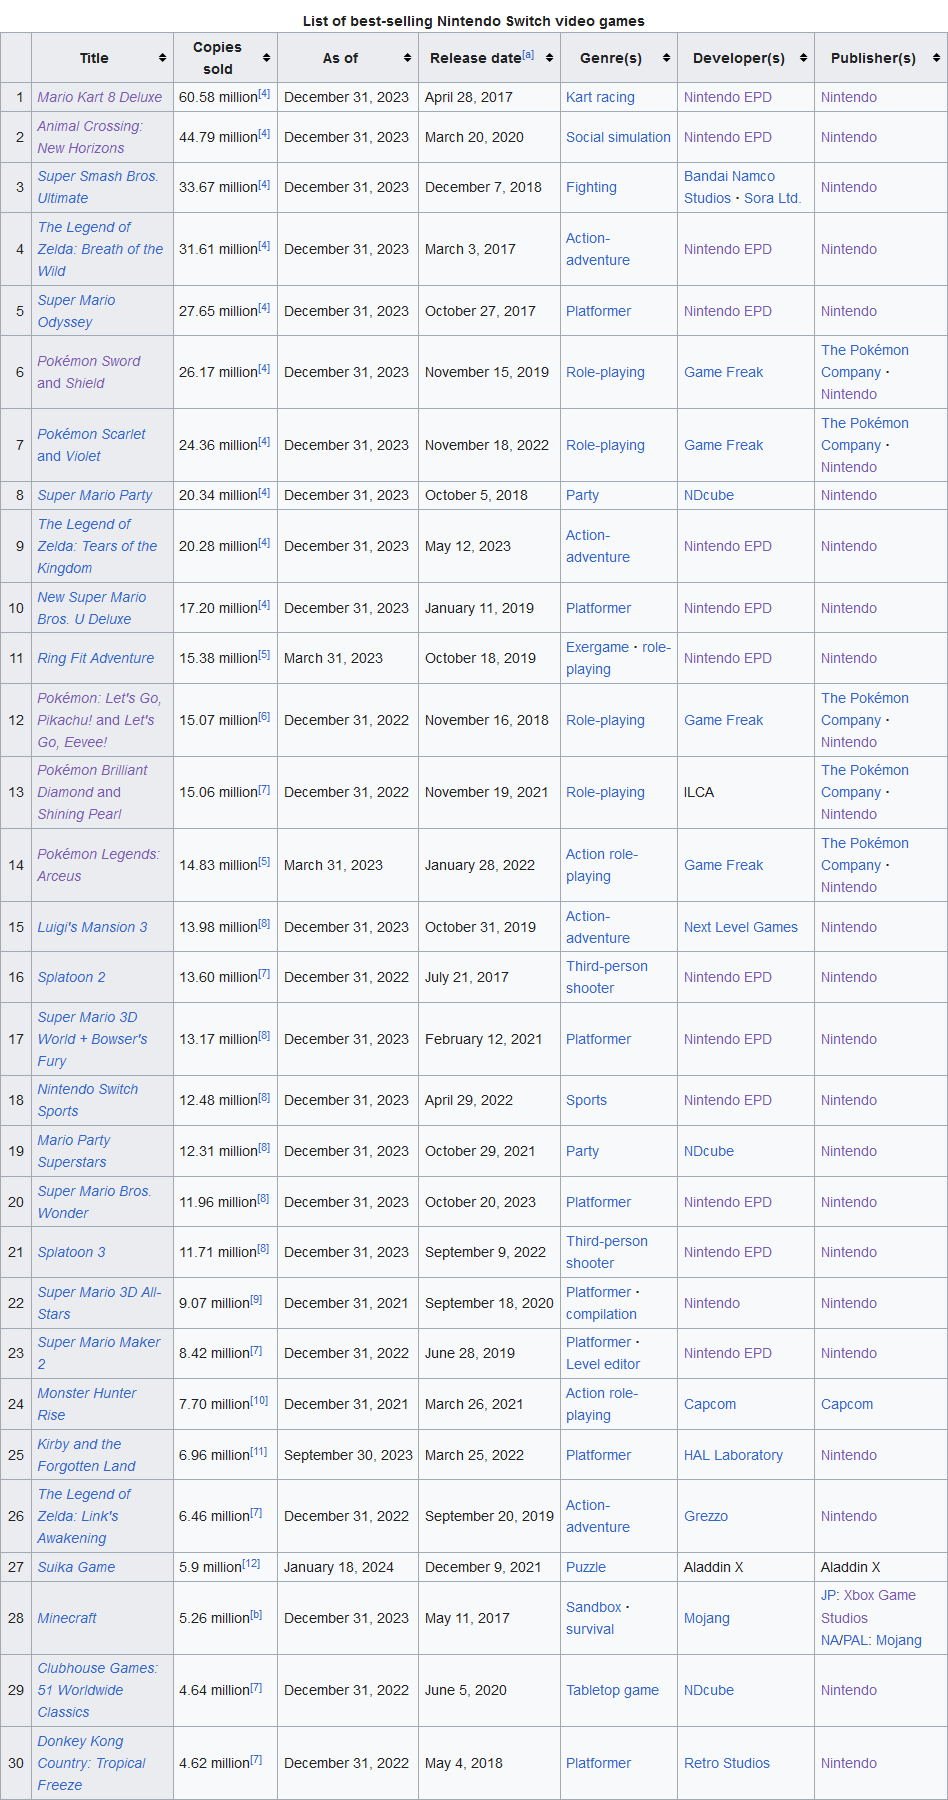Open the Mario Kart 8 Deluxe article
Viewport: 948px width, 1800px height.
click(99, 97)
